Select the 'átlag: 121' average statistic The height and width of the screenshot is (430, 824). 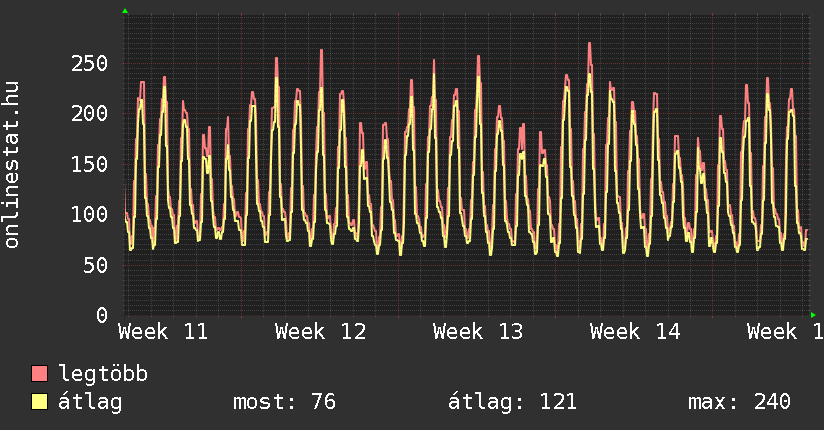point(513,402)
